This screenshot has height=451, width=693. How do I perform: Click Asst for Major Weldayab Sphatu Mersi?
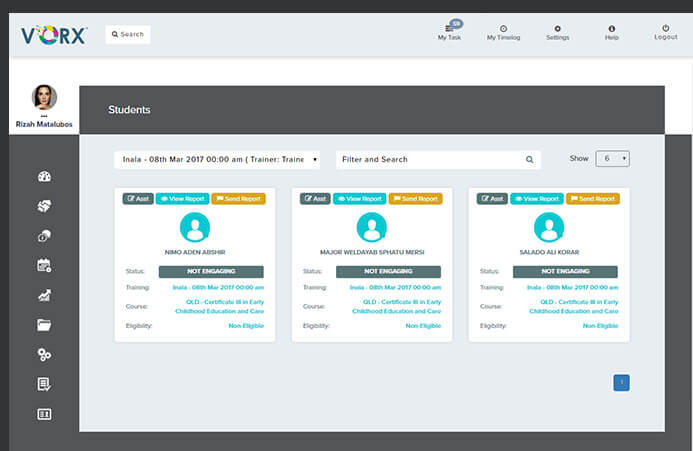tap(315, 199)
